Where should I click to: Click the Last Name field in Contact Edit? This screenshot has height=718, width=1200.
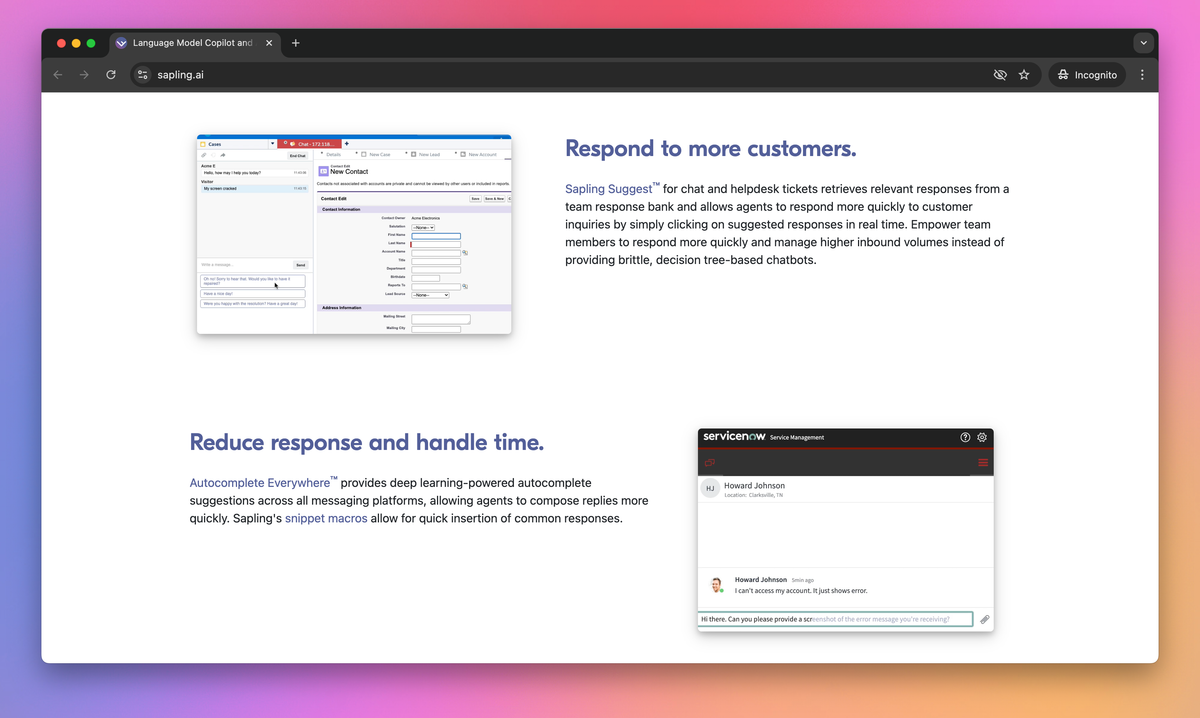tap(436, 245)
